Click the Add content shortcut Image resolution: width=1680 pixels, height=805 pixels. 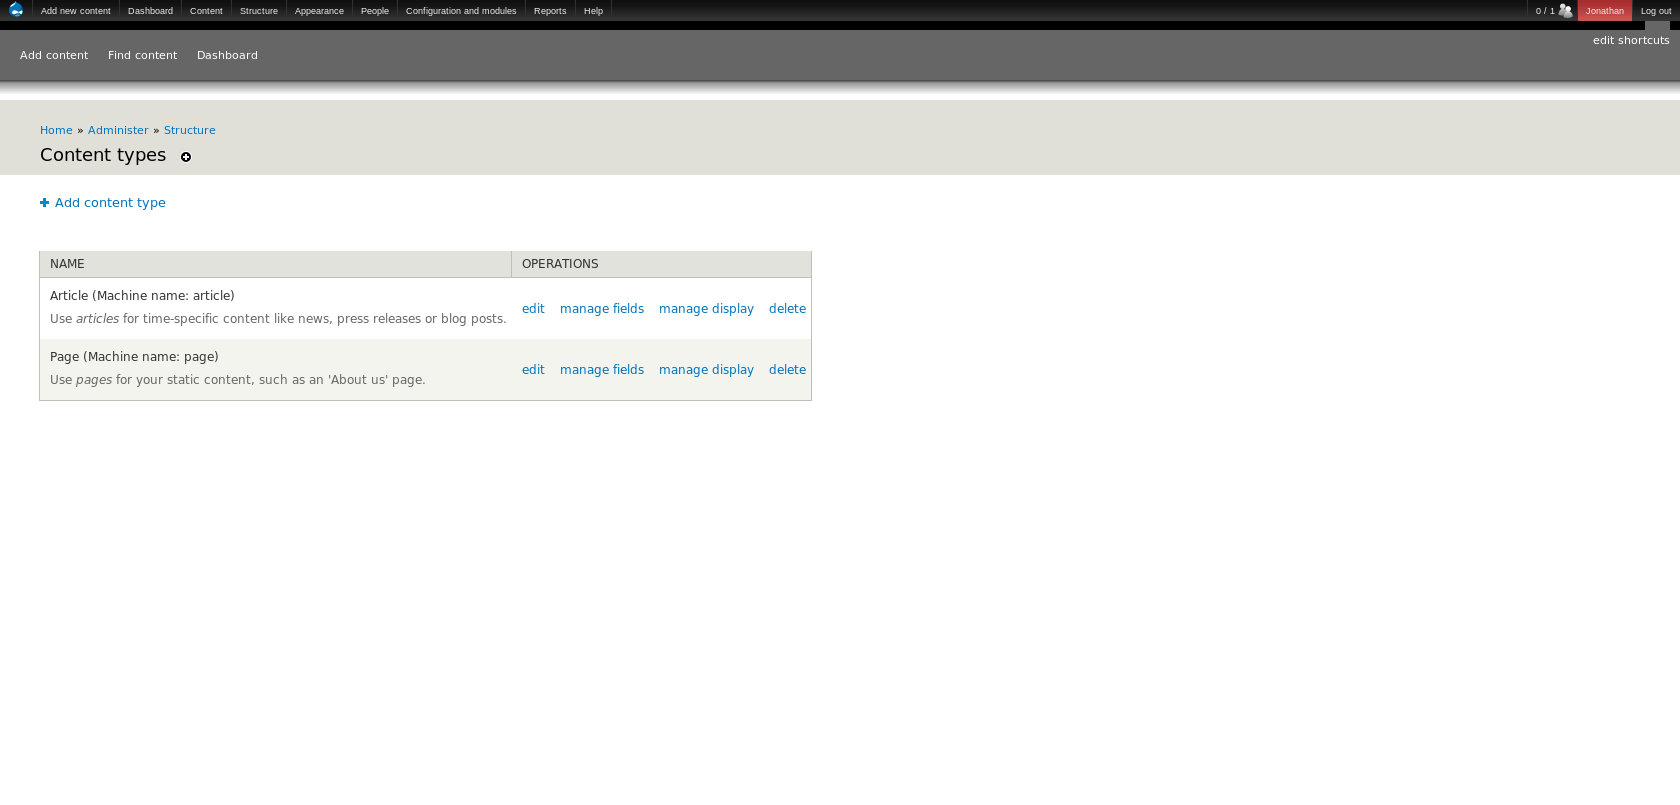54,55
